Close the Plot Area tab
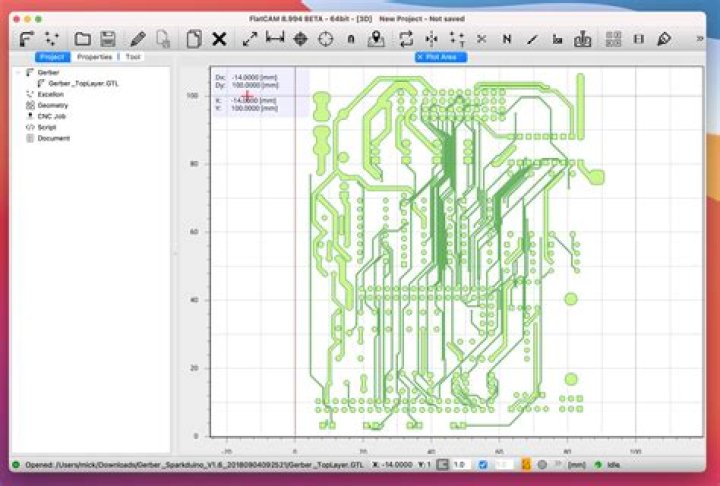 pyautogui.click(x=420, y=57)
